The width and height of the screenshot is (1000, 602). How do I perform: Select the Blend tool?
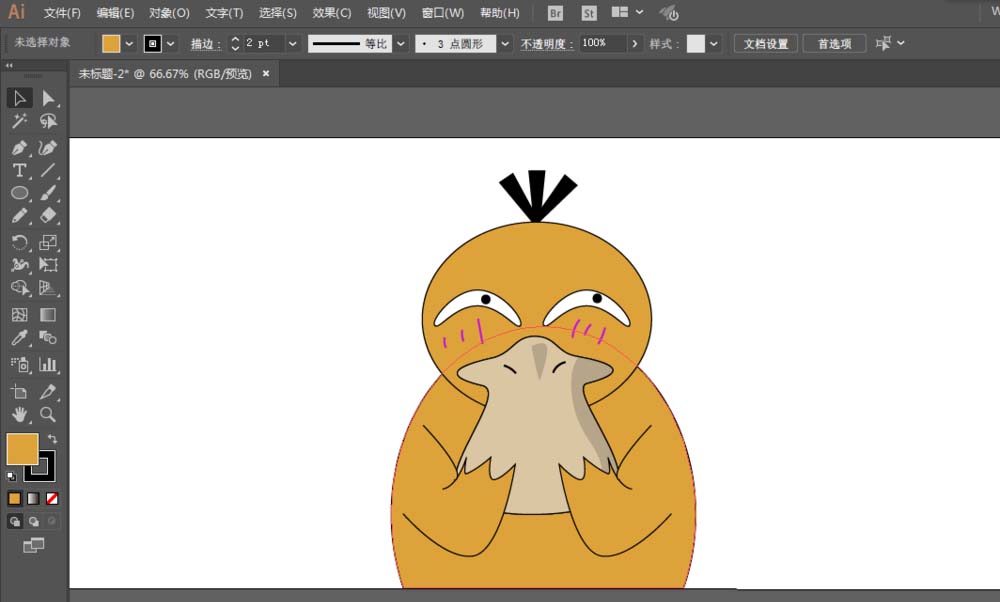pyautogui.click(x=48, y=337)
